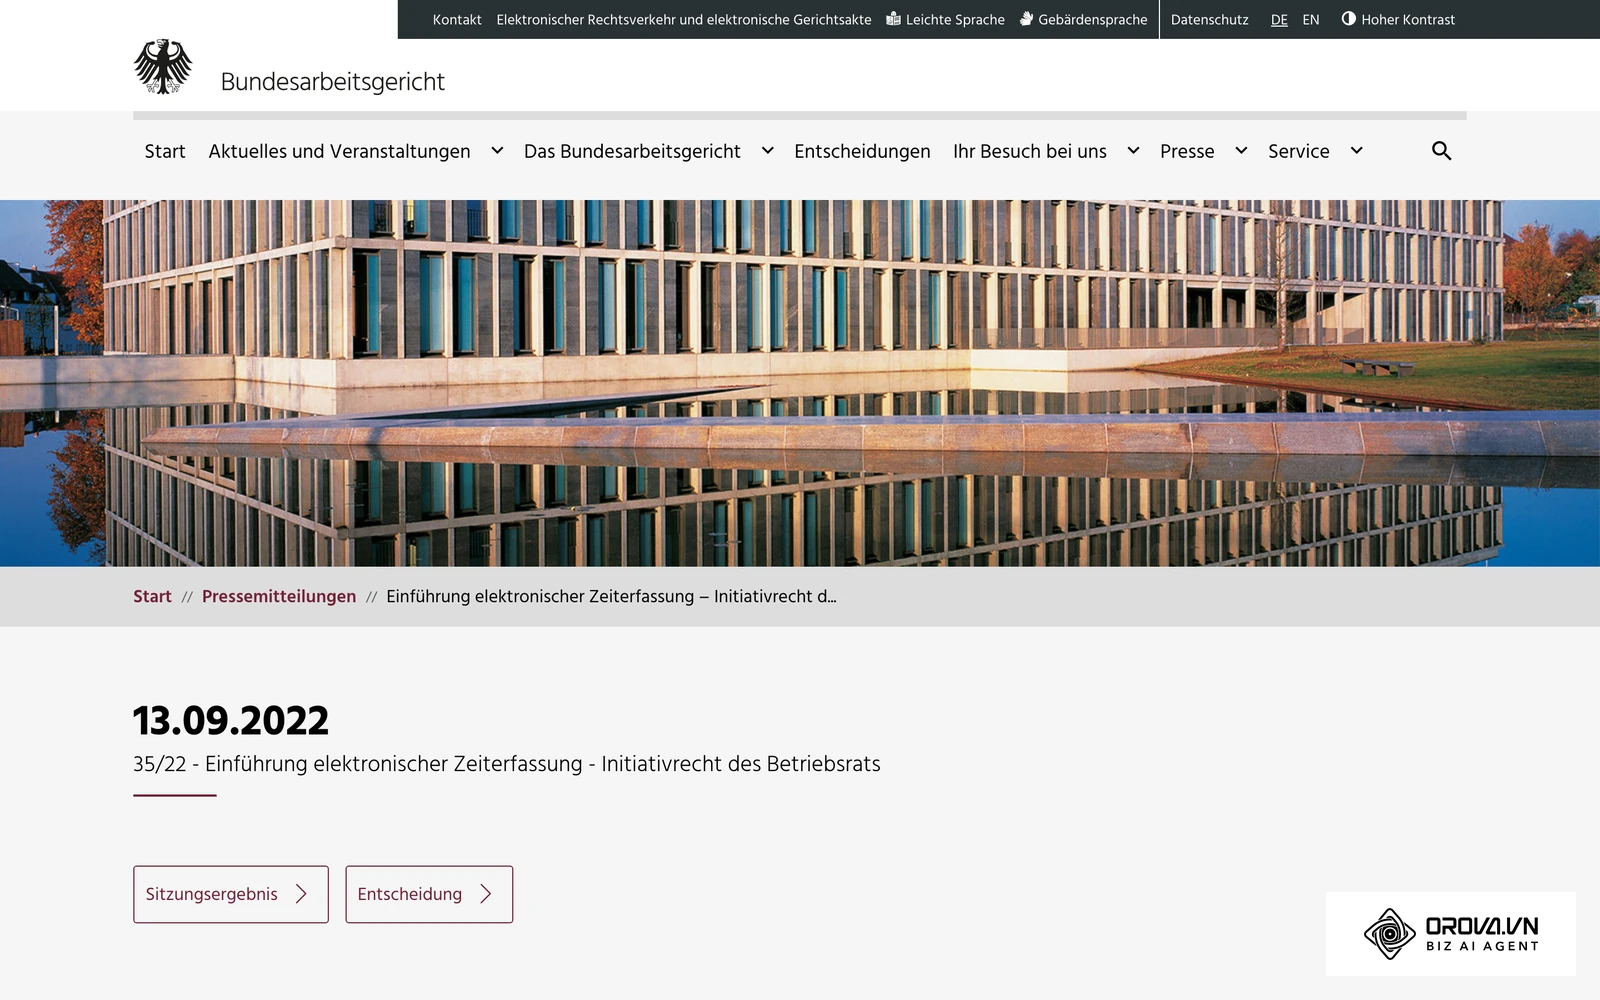Open Elektronischer Rechtsverkehr und elektronische Gerichtsakte link

tap(684, 20)
